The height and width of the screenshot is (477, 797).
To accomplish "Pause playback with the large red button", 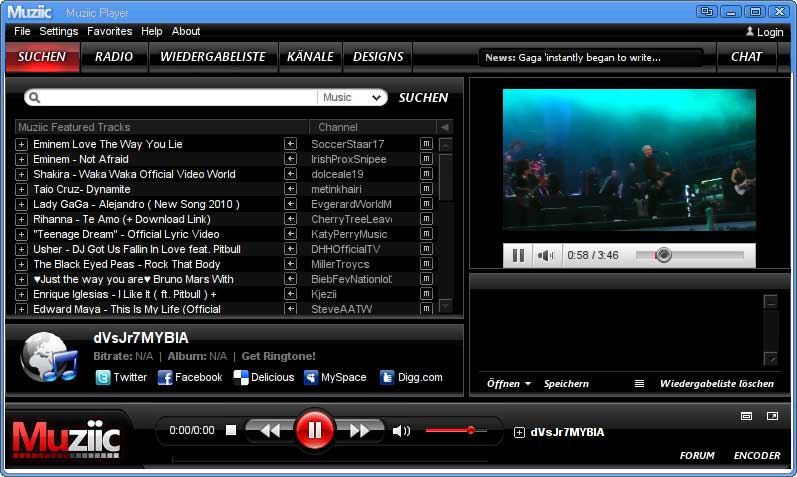I will coord(314,431).
